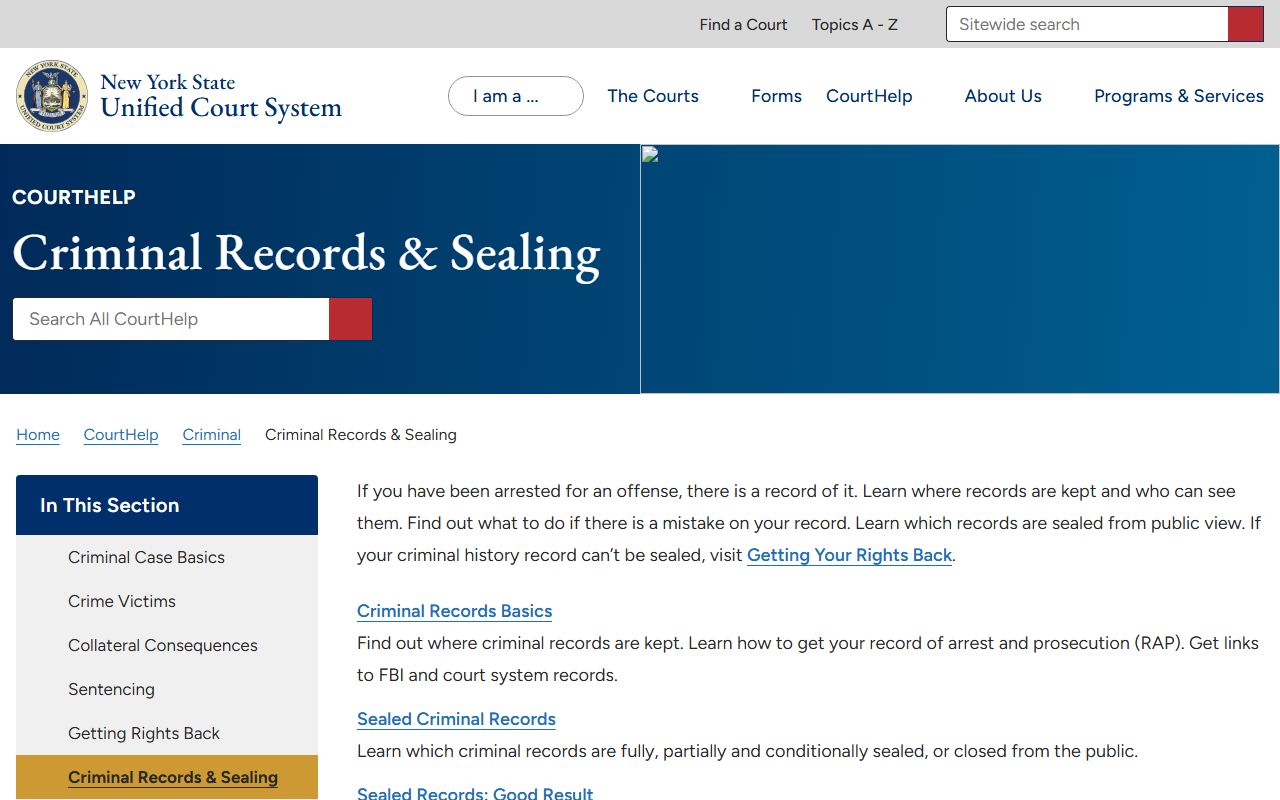Open the Sealed Criminal Records link

pyautogui.click(x=456, y=719)
